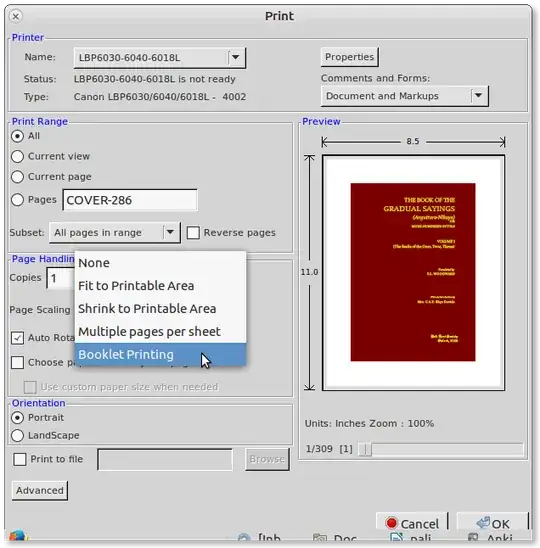This screenshot has height=548, width=540.
Task: Click the Doc taskbar item
Action: click(335, 538)
